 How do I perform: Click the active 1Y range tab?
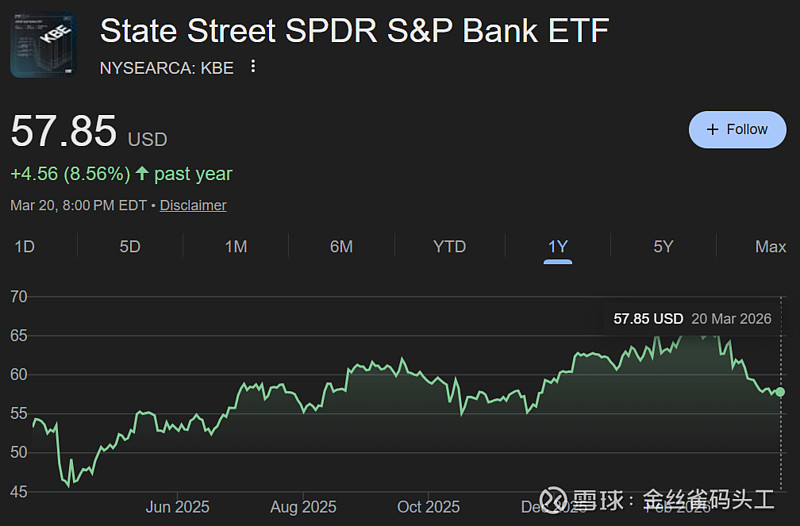coord(558,247)
